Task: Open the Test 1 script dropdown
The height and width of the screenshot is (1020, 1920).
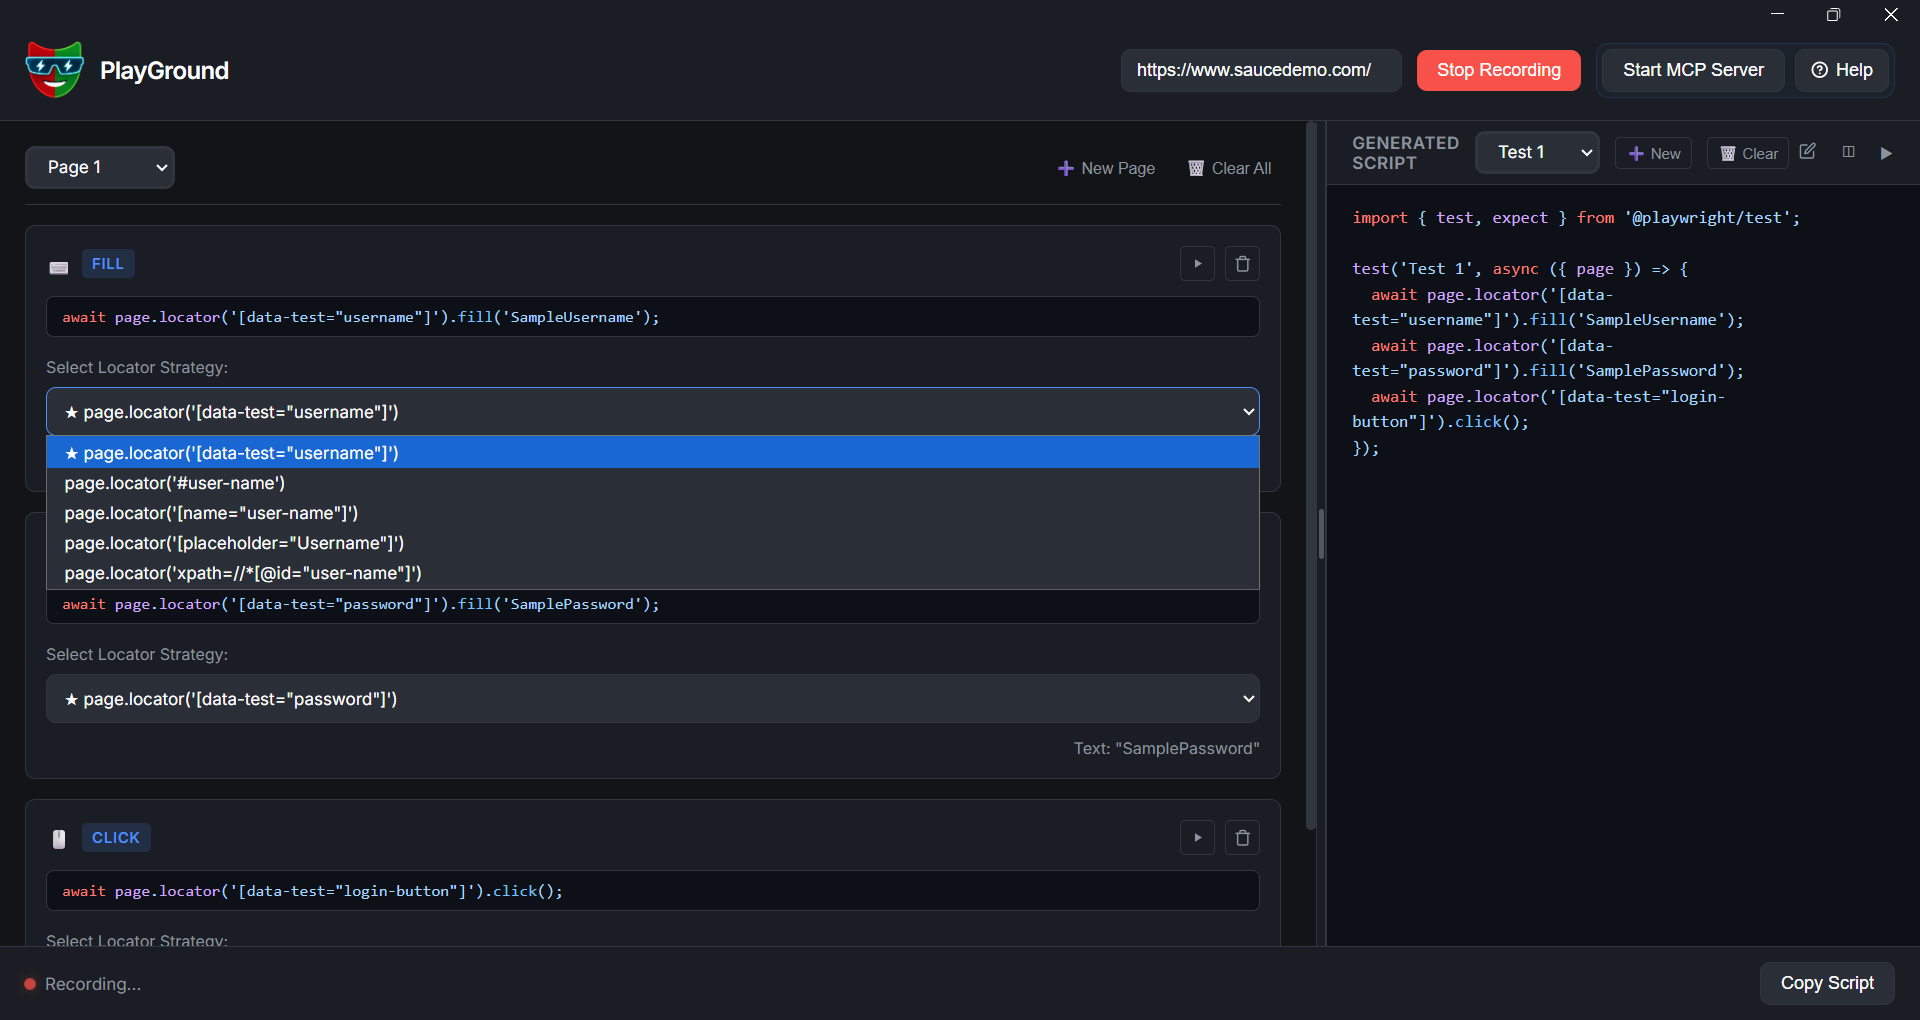Action: click(1537, 152)
